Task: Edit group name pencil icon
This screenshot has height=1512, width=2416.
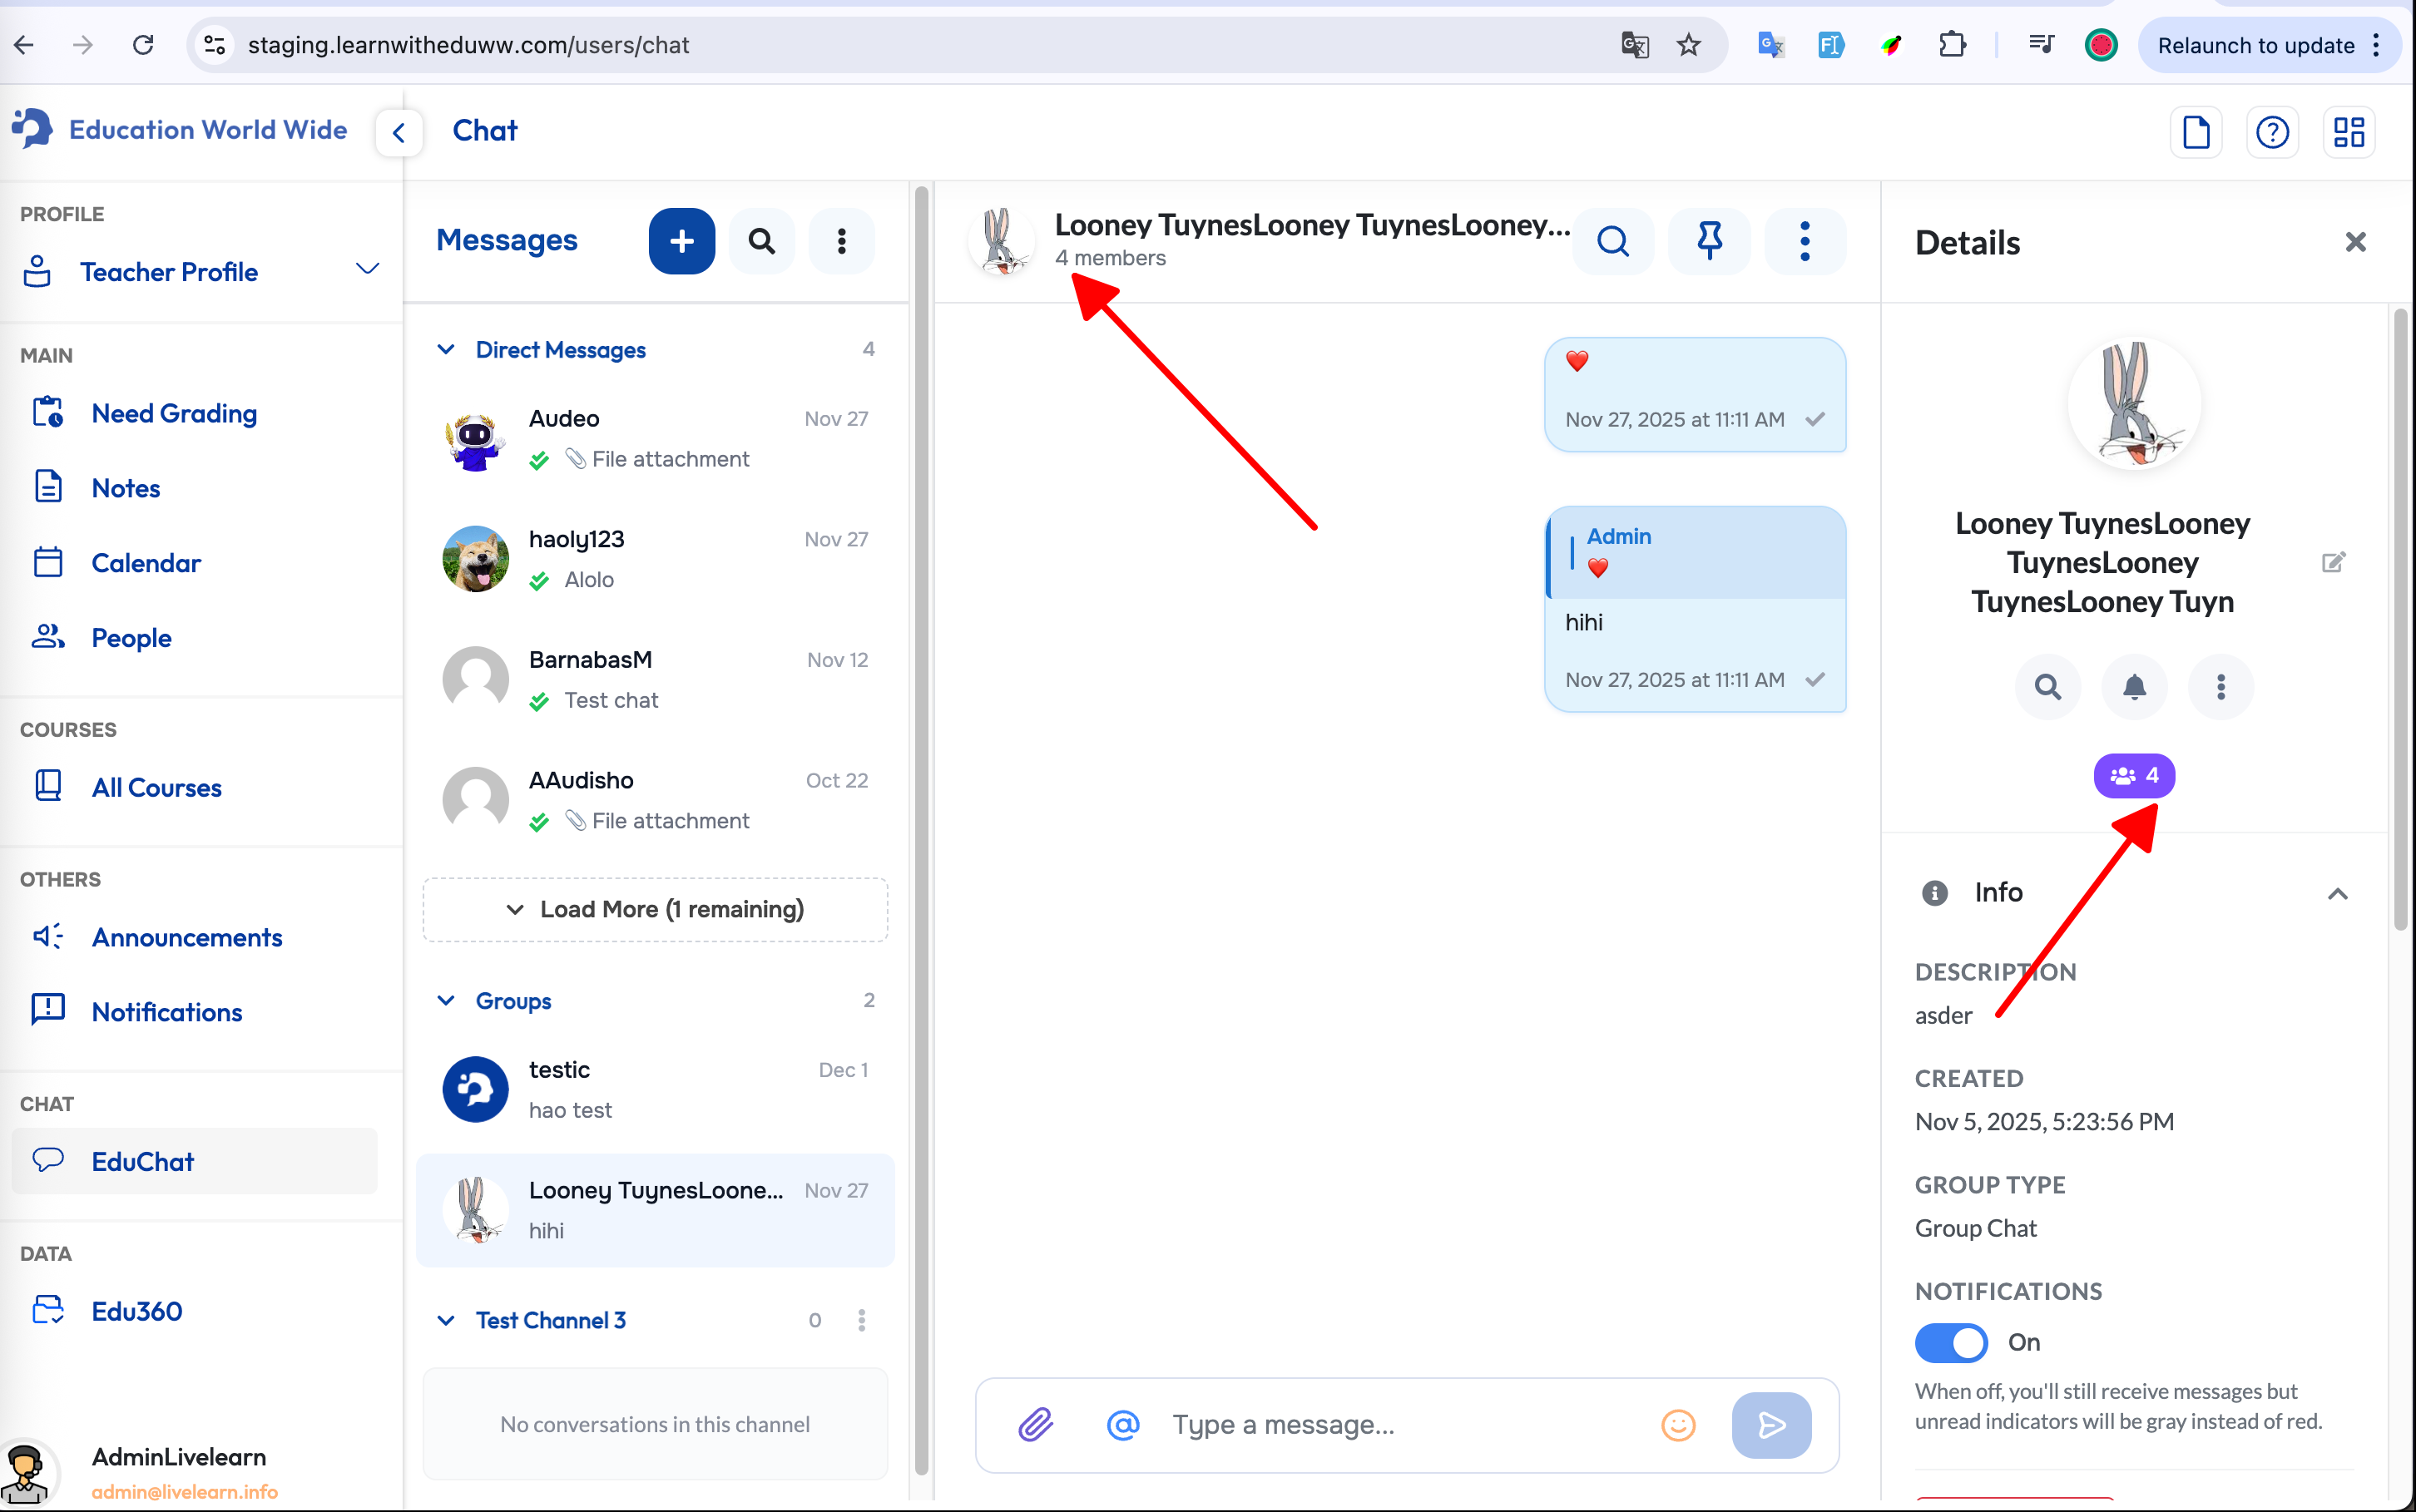Action: click(x=2332, y=562)
